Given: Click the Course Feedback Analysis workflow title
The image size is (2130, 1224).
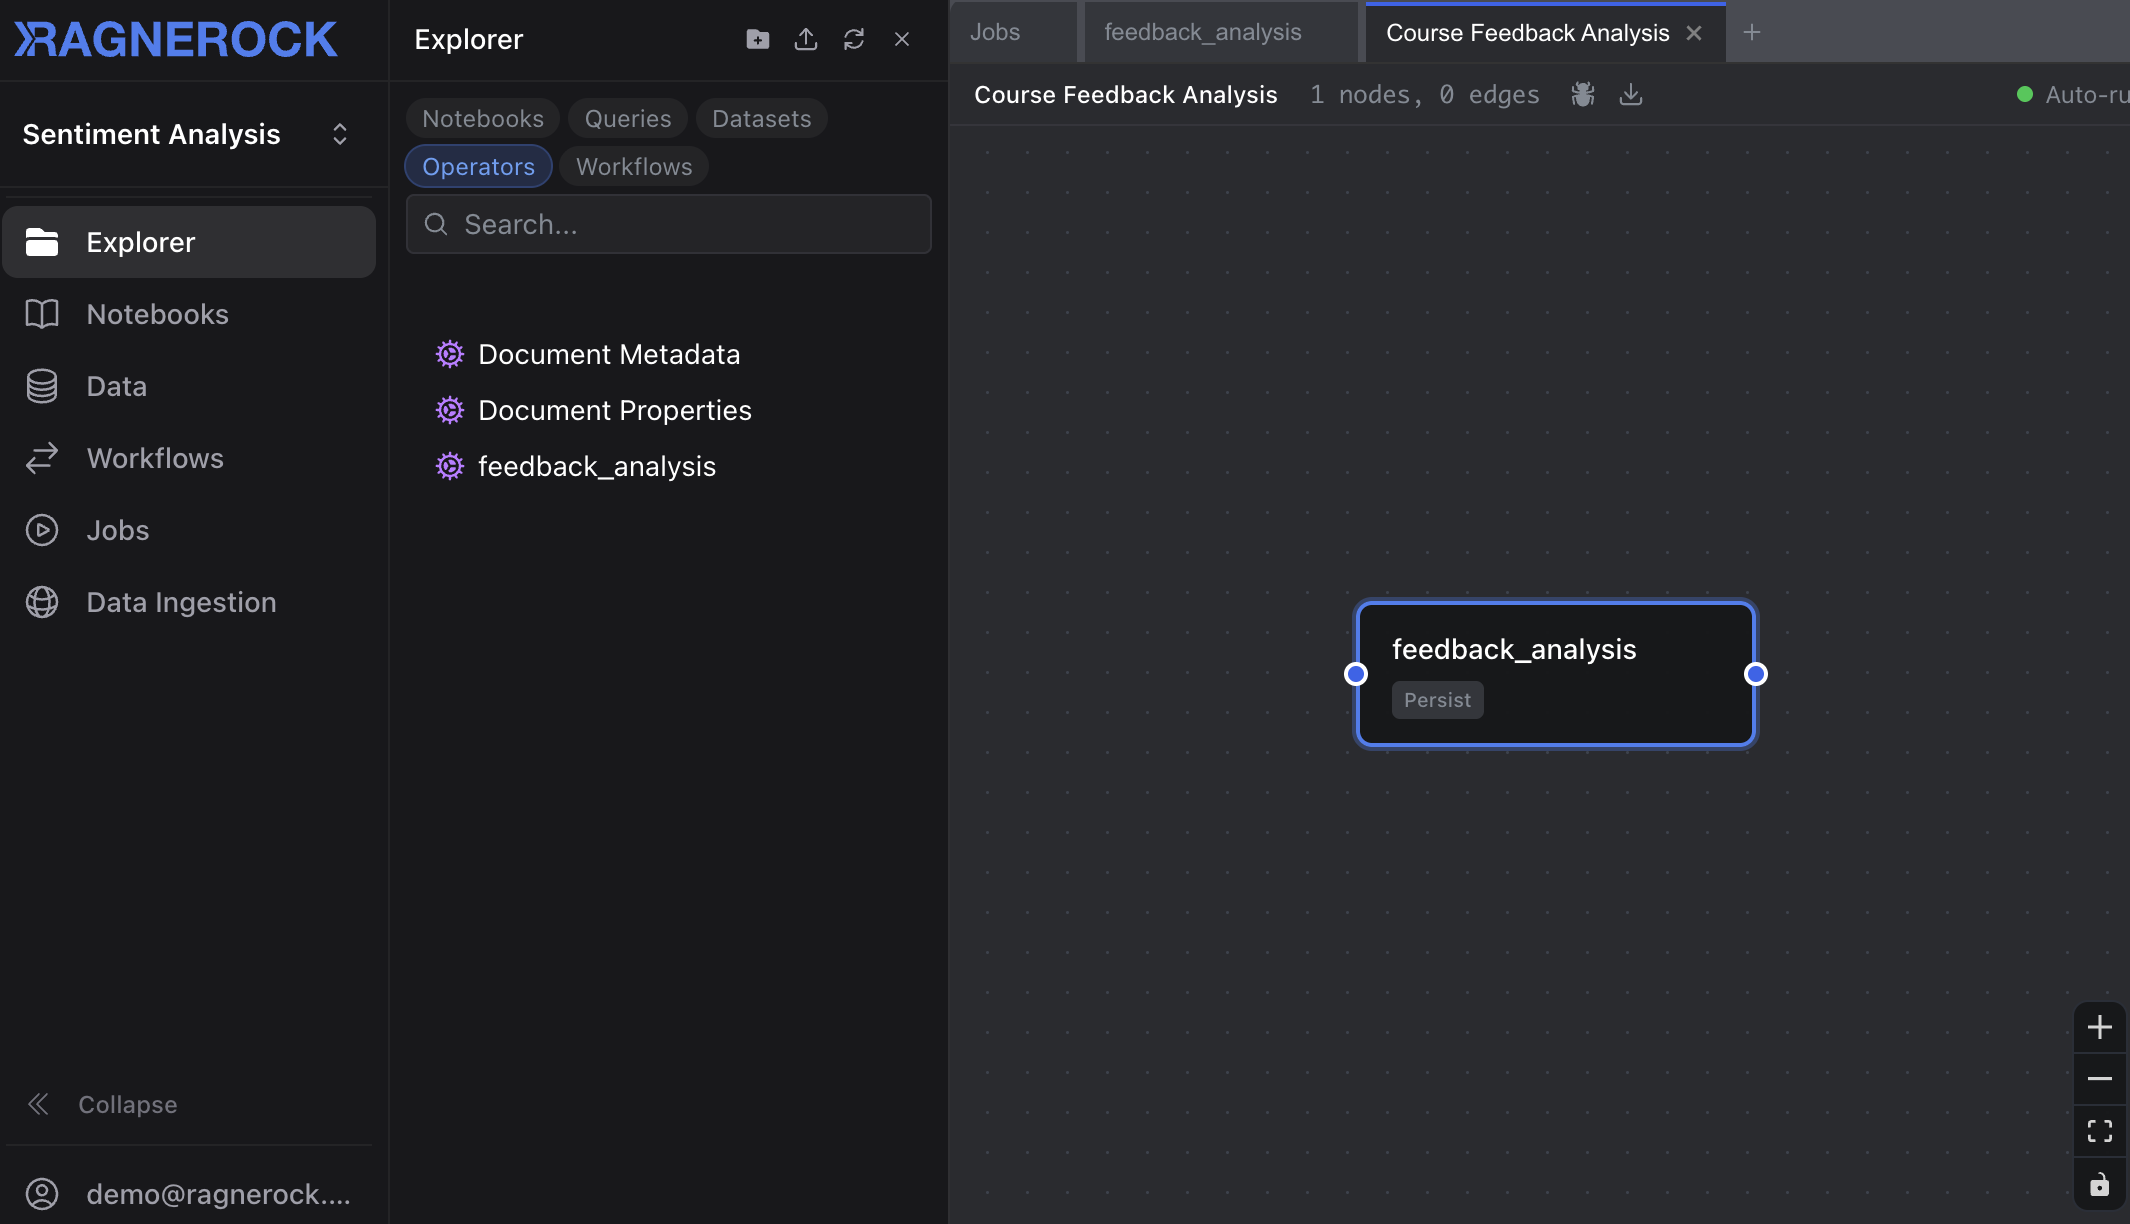Looking at the screenshot, I should click(x=1126, y=94).
